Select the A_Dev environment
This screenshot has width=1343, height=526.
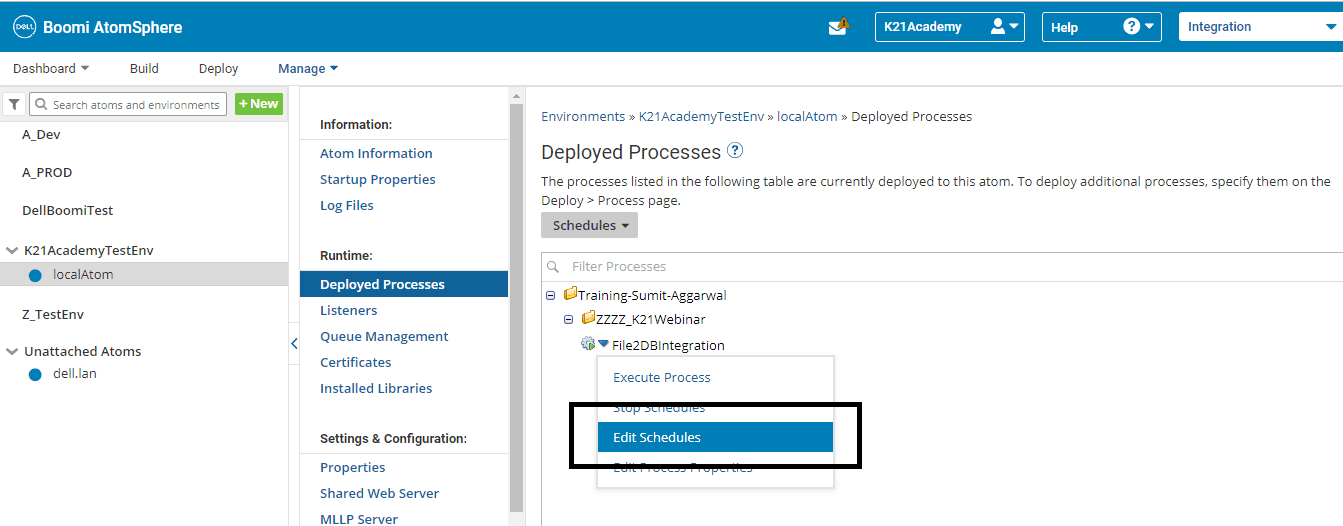tap(41, 134)
